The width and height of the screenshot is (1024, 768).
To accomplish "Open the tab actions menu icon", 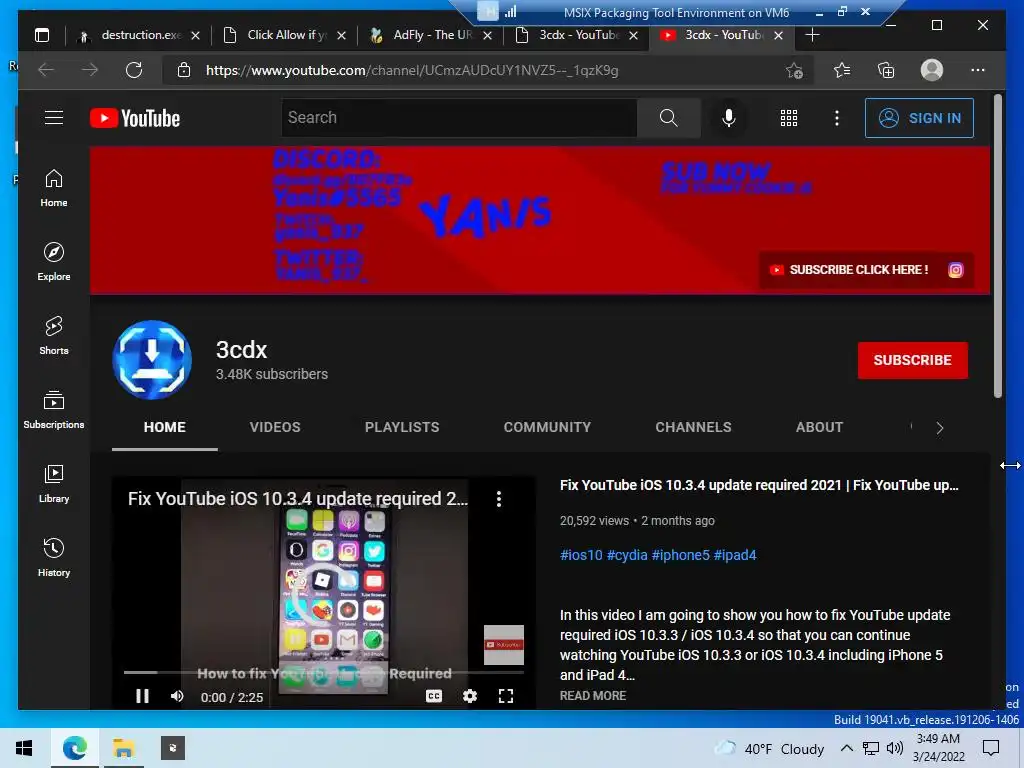I will pos(42,35).
